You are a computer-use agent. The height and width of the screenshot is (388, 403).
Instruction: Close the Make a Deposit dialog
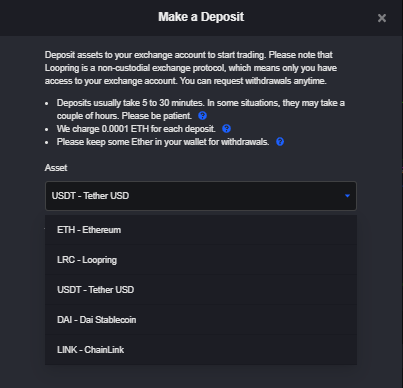(x=382, y=18)
